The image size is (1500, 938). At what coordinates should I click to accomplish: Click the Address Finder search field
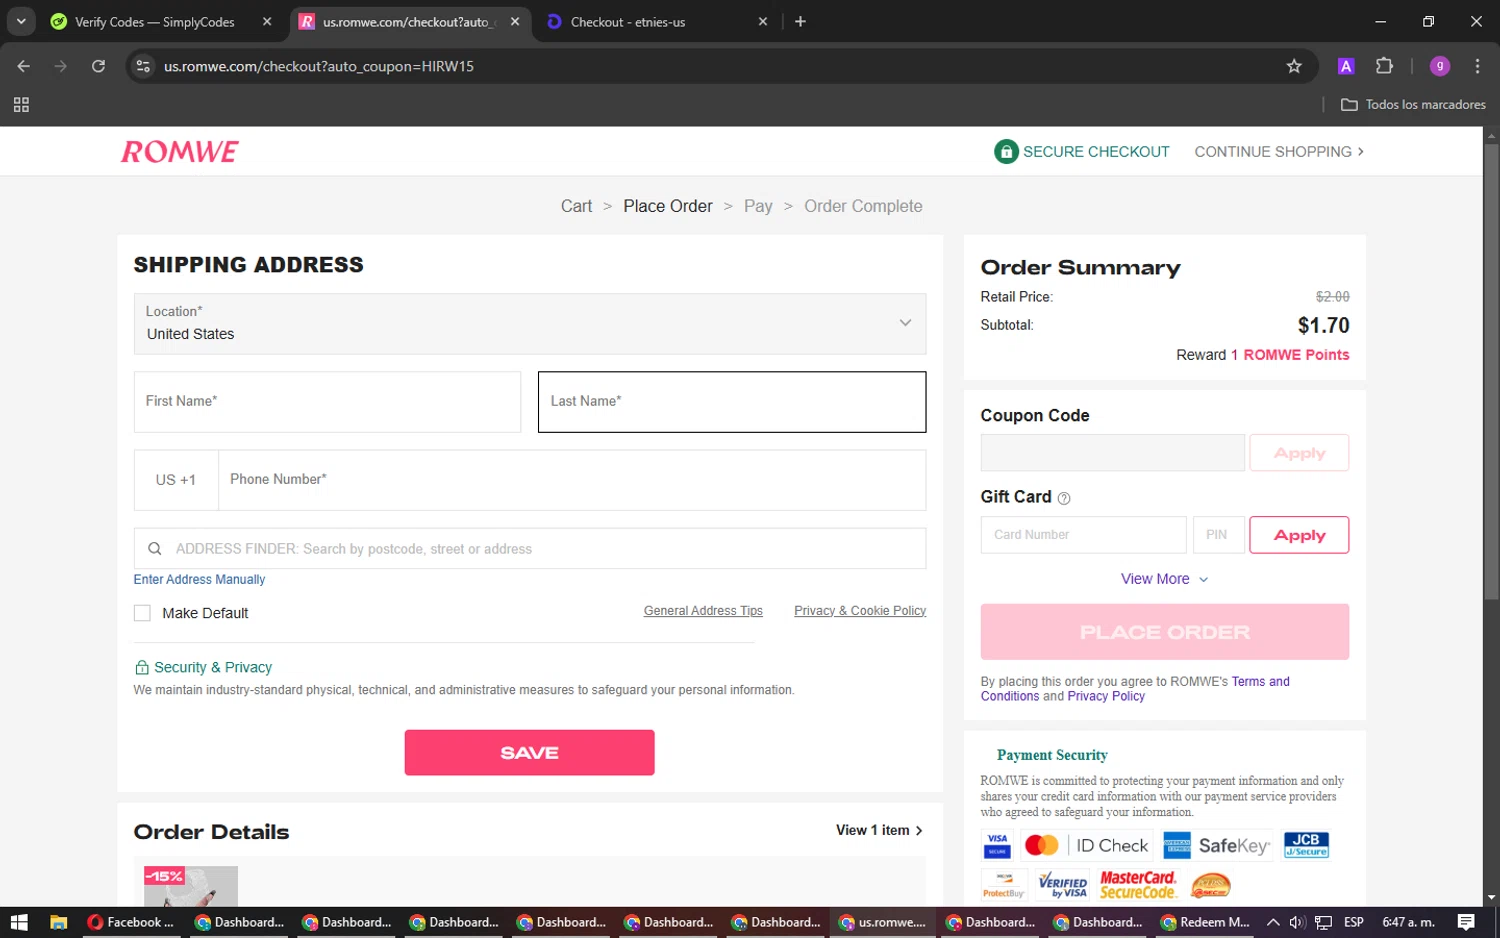click(x=530, y=549)
